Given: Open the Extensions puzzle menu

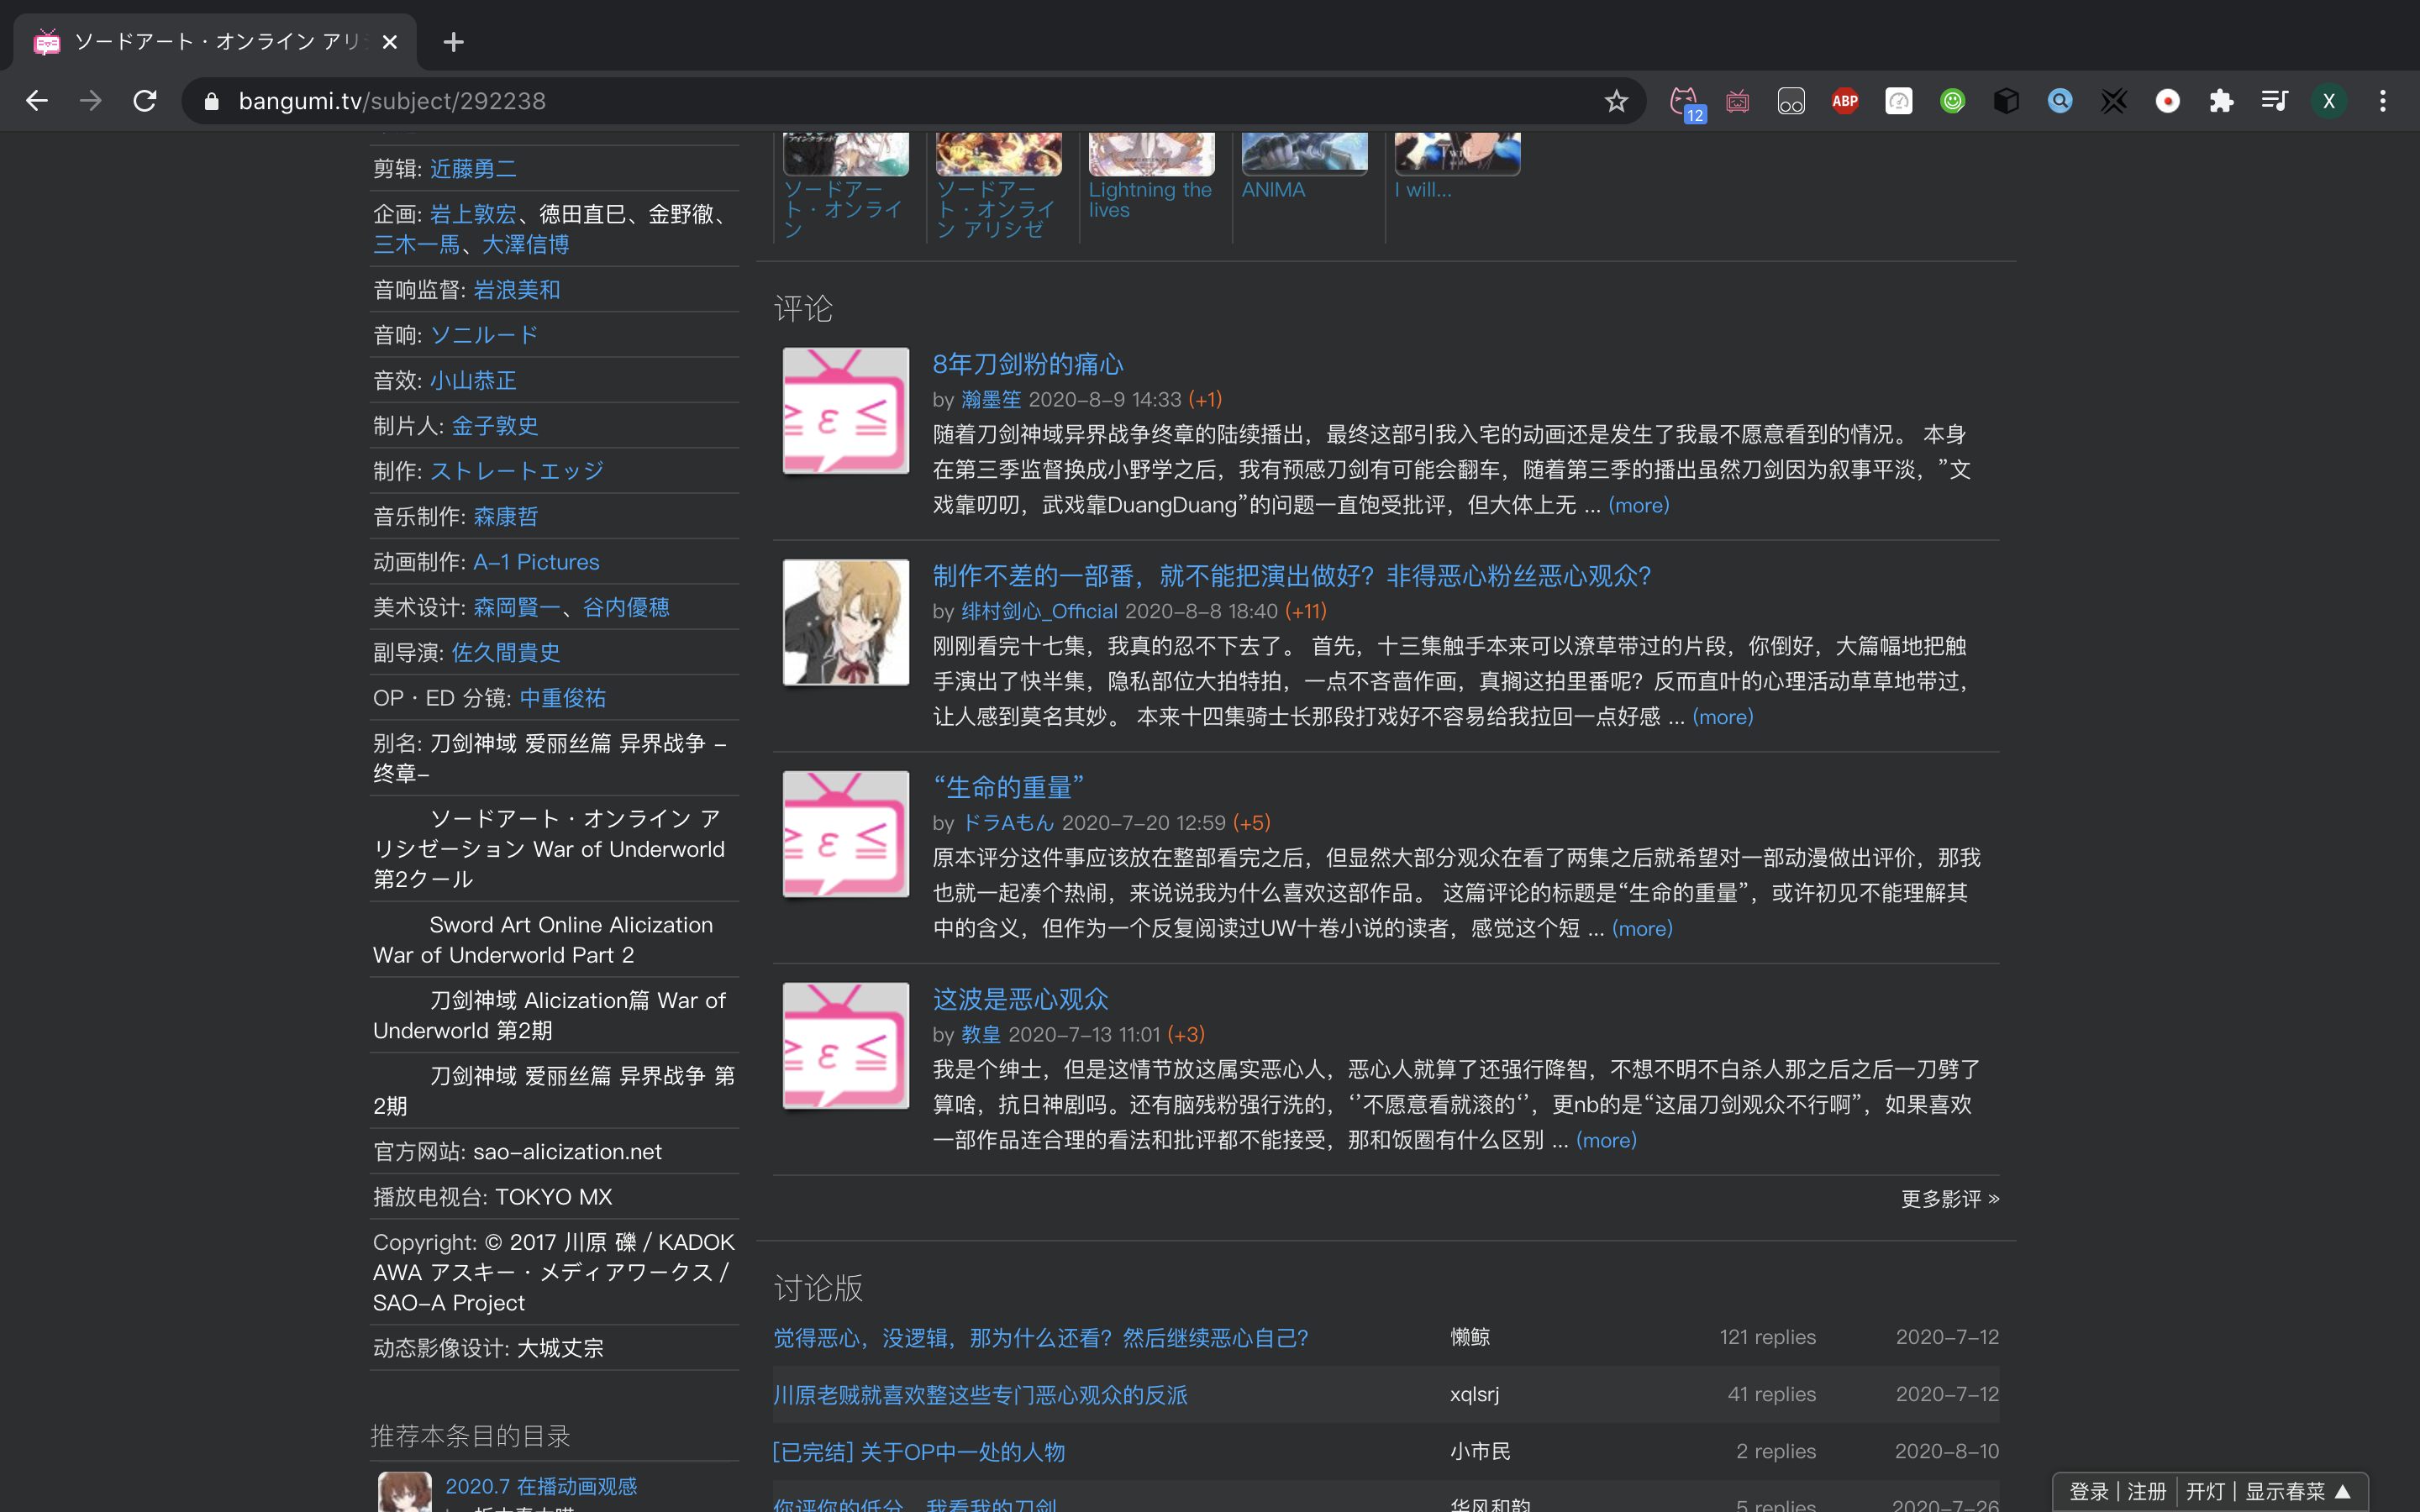Looking at the screenshot, I should tap(2221, 101).
